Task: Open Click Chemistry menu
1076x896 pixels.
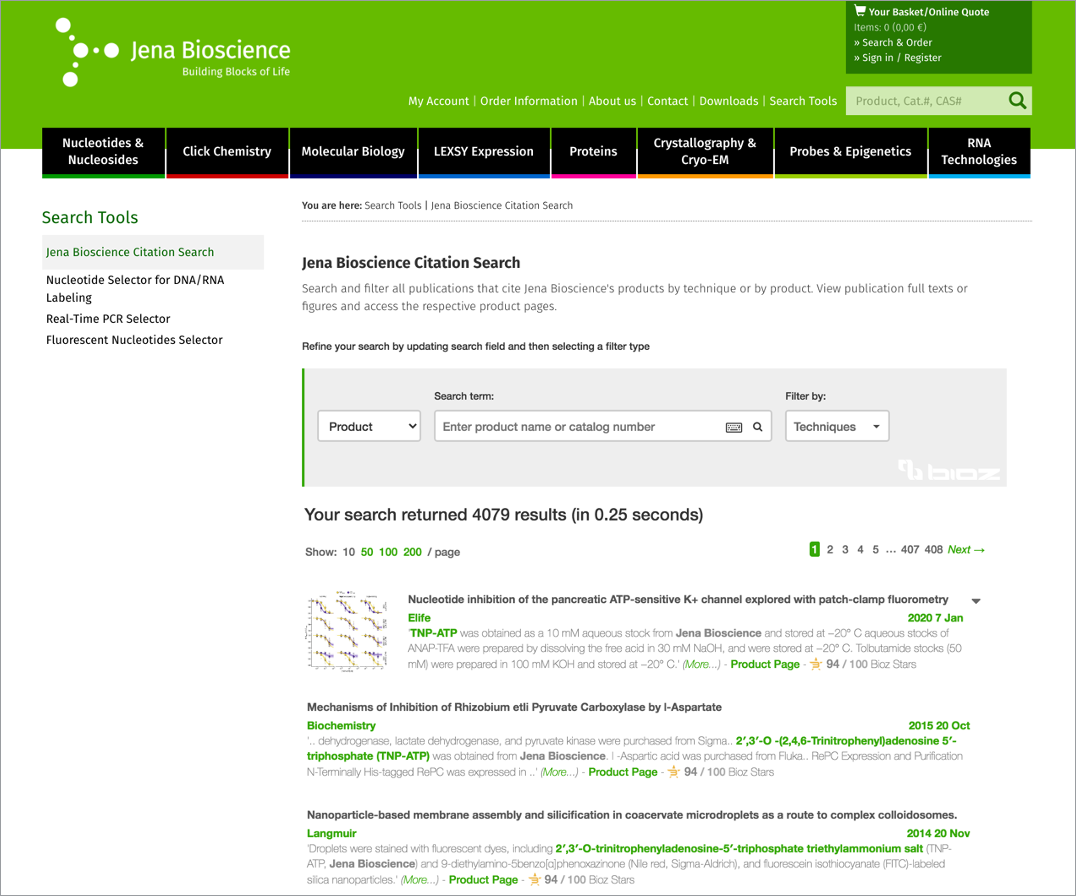Action: [227, 152]
